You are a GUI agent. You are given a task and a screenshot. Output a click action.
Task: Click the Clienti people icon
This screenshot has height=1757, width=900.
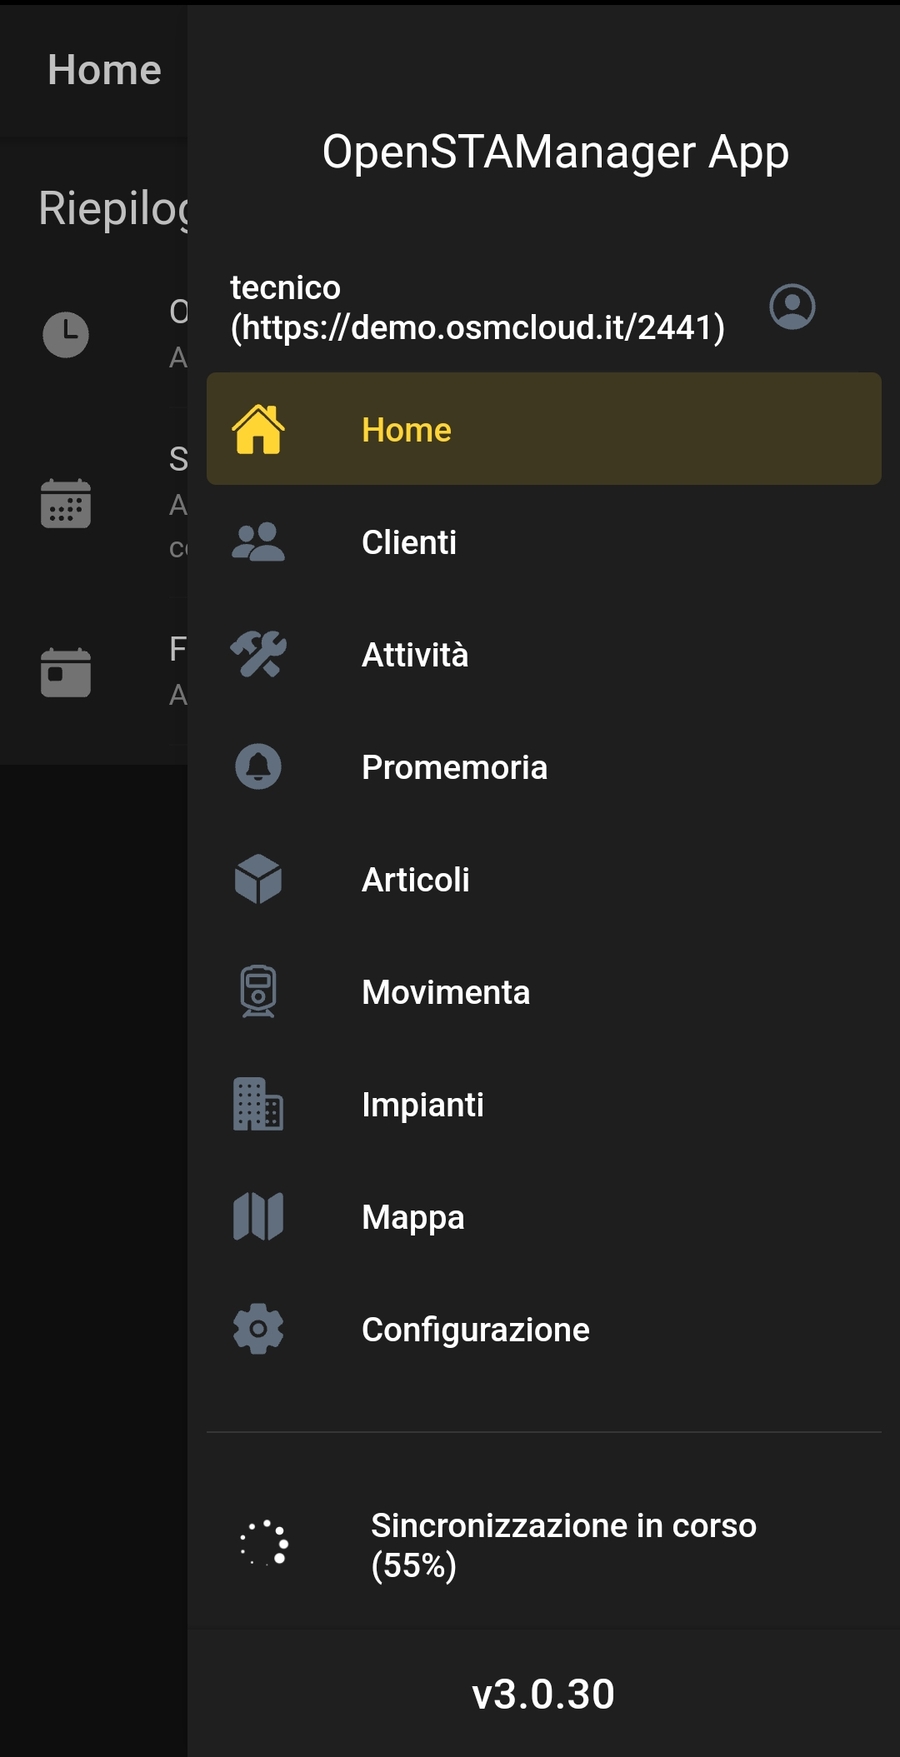click(x=258, y=542)
